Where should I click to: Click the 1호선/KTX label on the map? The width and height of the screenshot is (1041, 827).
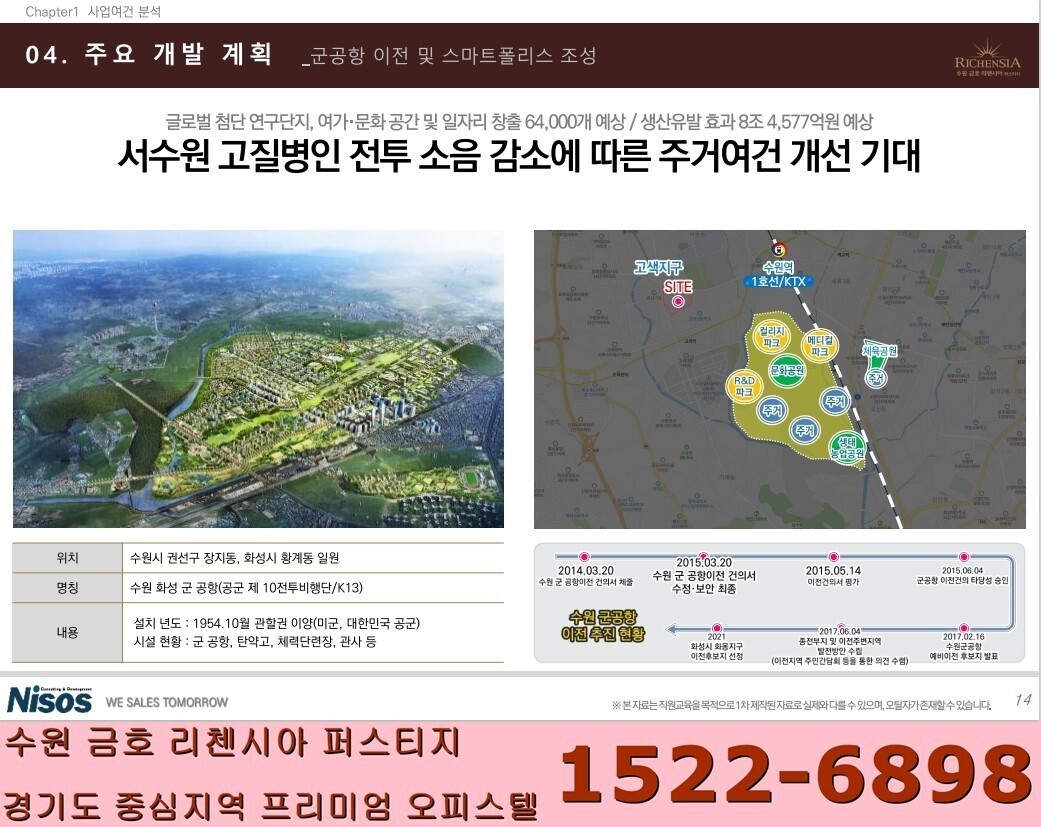[777, 281]
